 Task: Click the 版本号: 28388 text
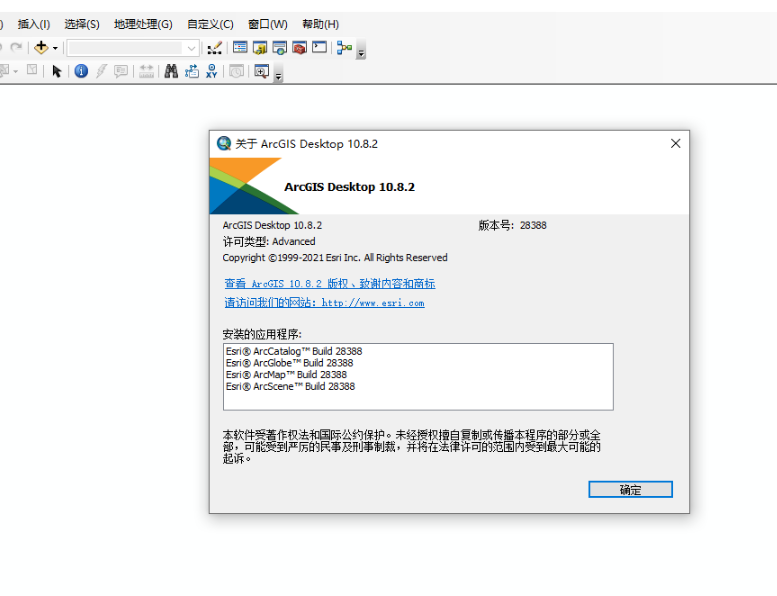click(512, 225)
